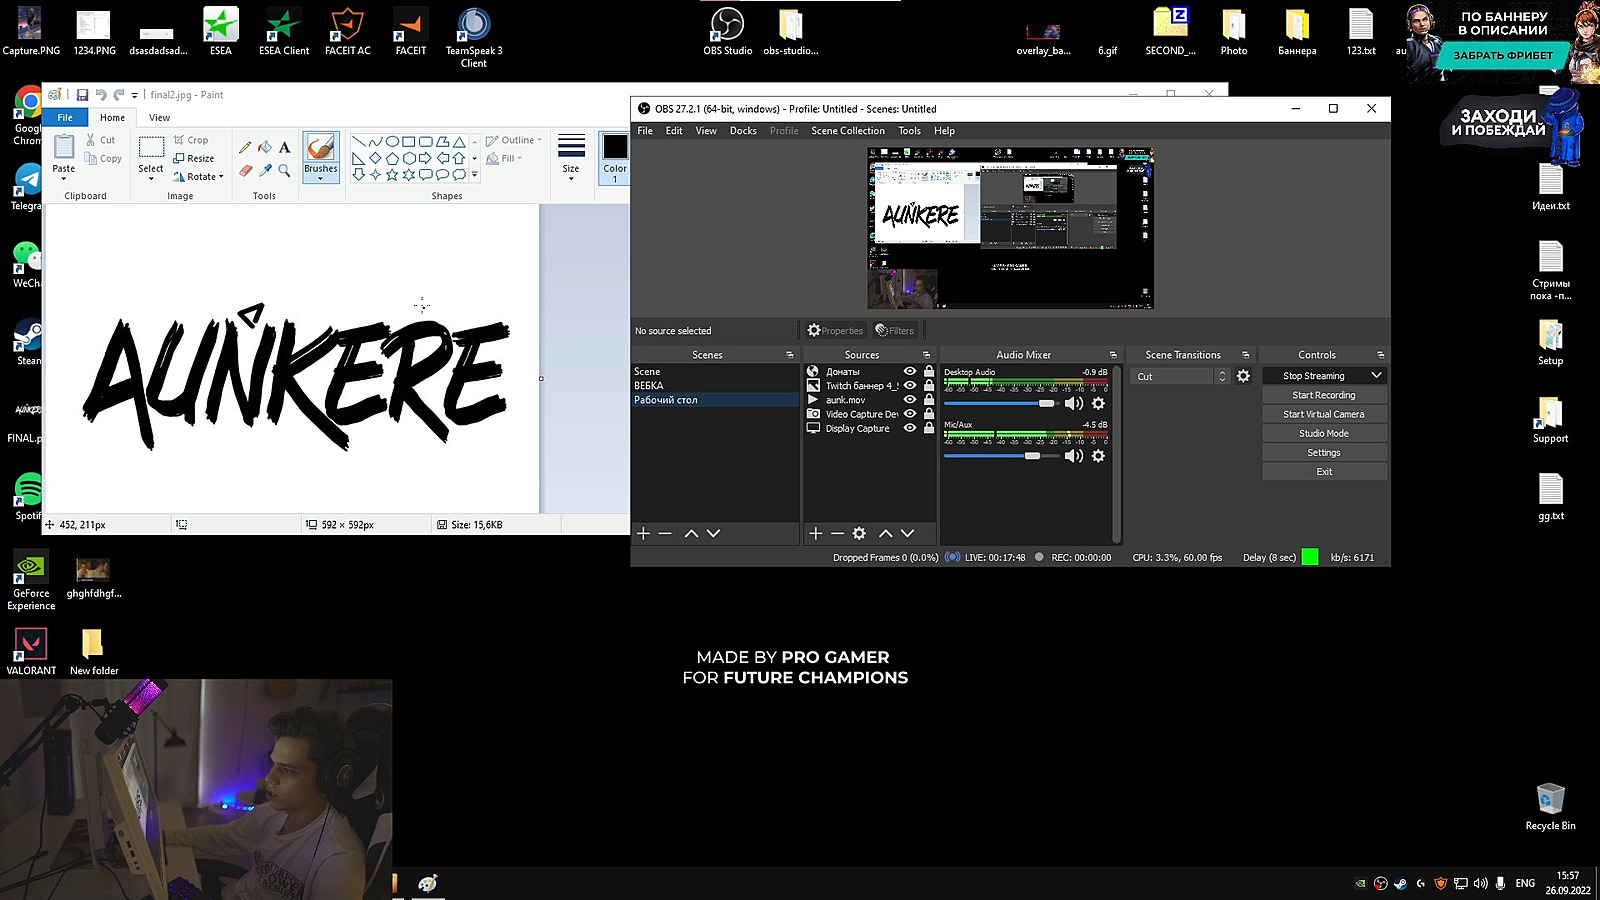Open the Paint File menu

(x=65, y=117)
